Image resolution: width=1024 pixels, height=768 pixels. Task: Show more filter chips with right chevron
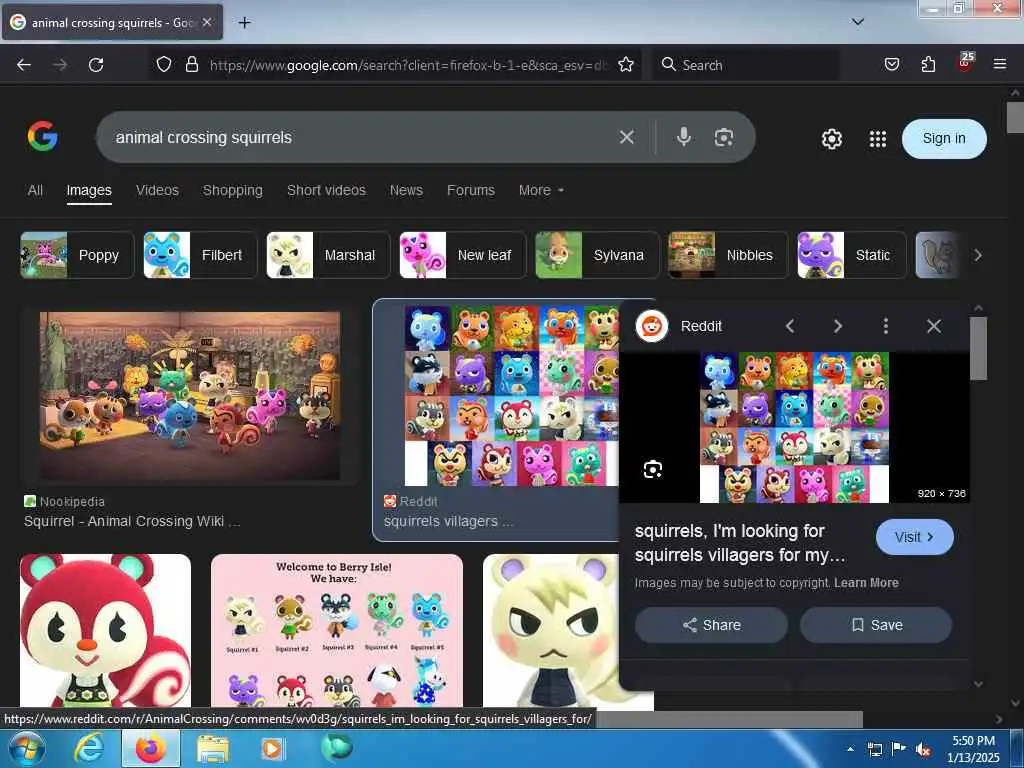click(x=978, y=255)
